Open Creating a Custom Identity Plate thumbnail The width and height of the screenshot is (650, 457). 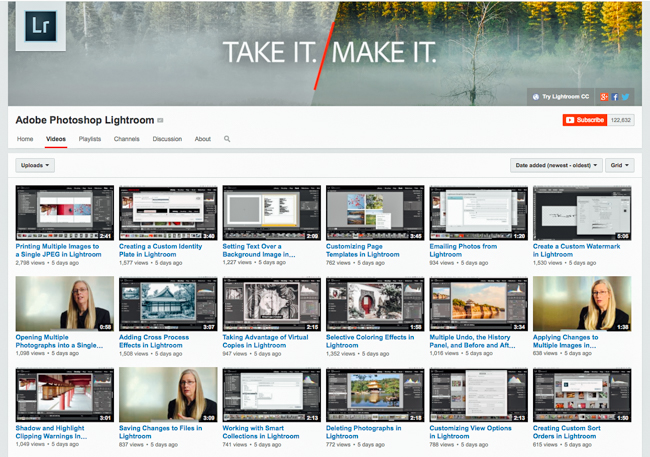coord(168,213)
